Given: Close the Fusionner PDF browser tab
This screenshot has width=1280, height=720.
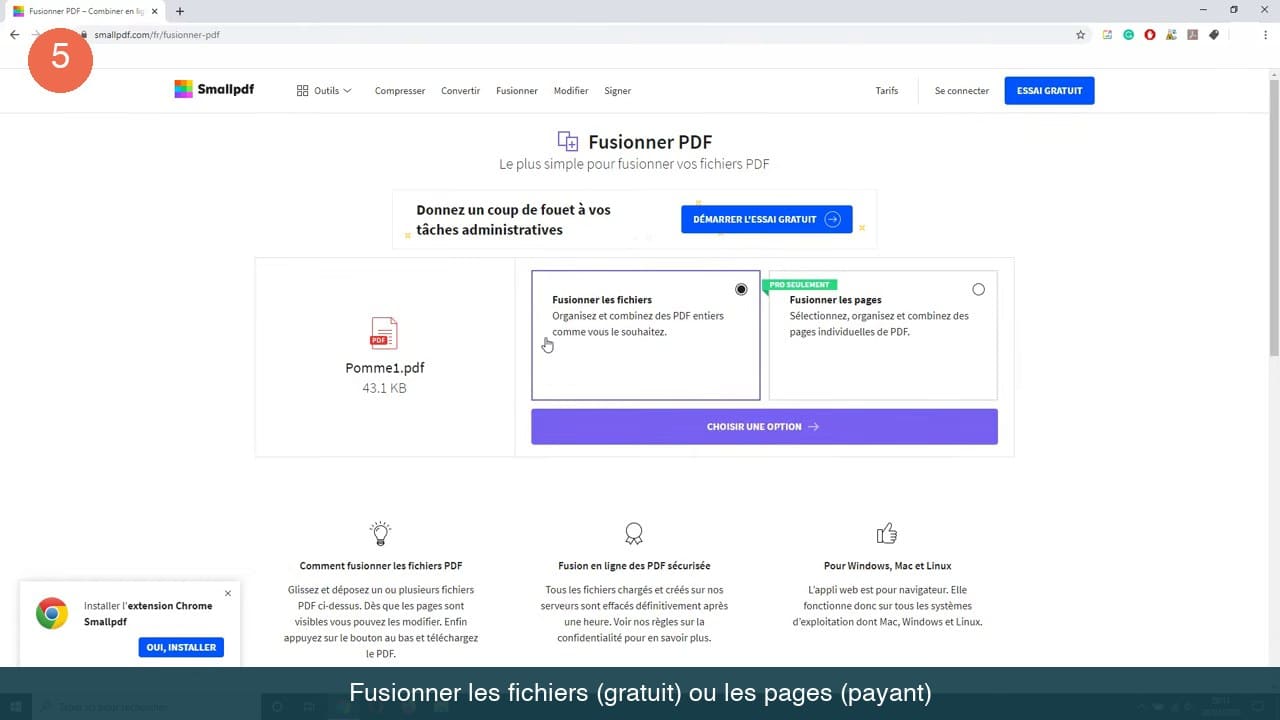Looking at the screenshot, I should (155, 11).
